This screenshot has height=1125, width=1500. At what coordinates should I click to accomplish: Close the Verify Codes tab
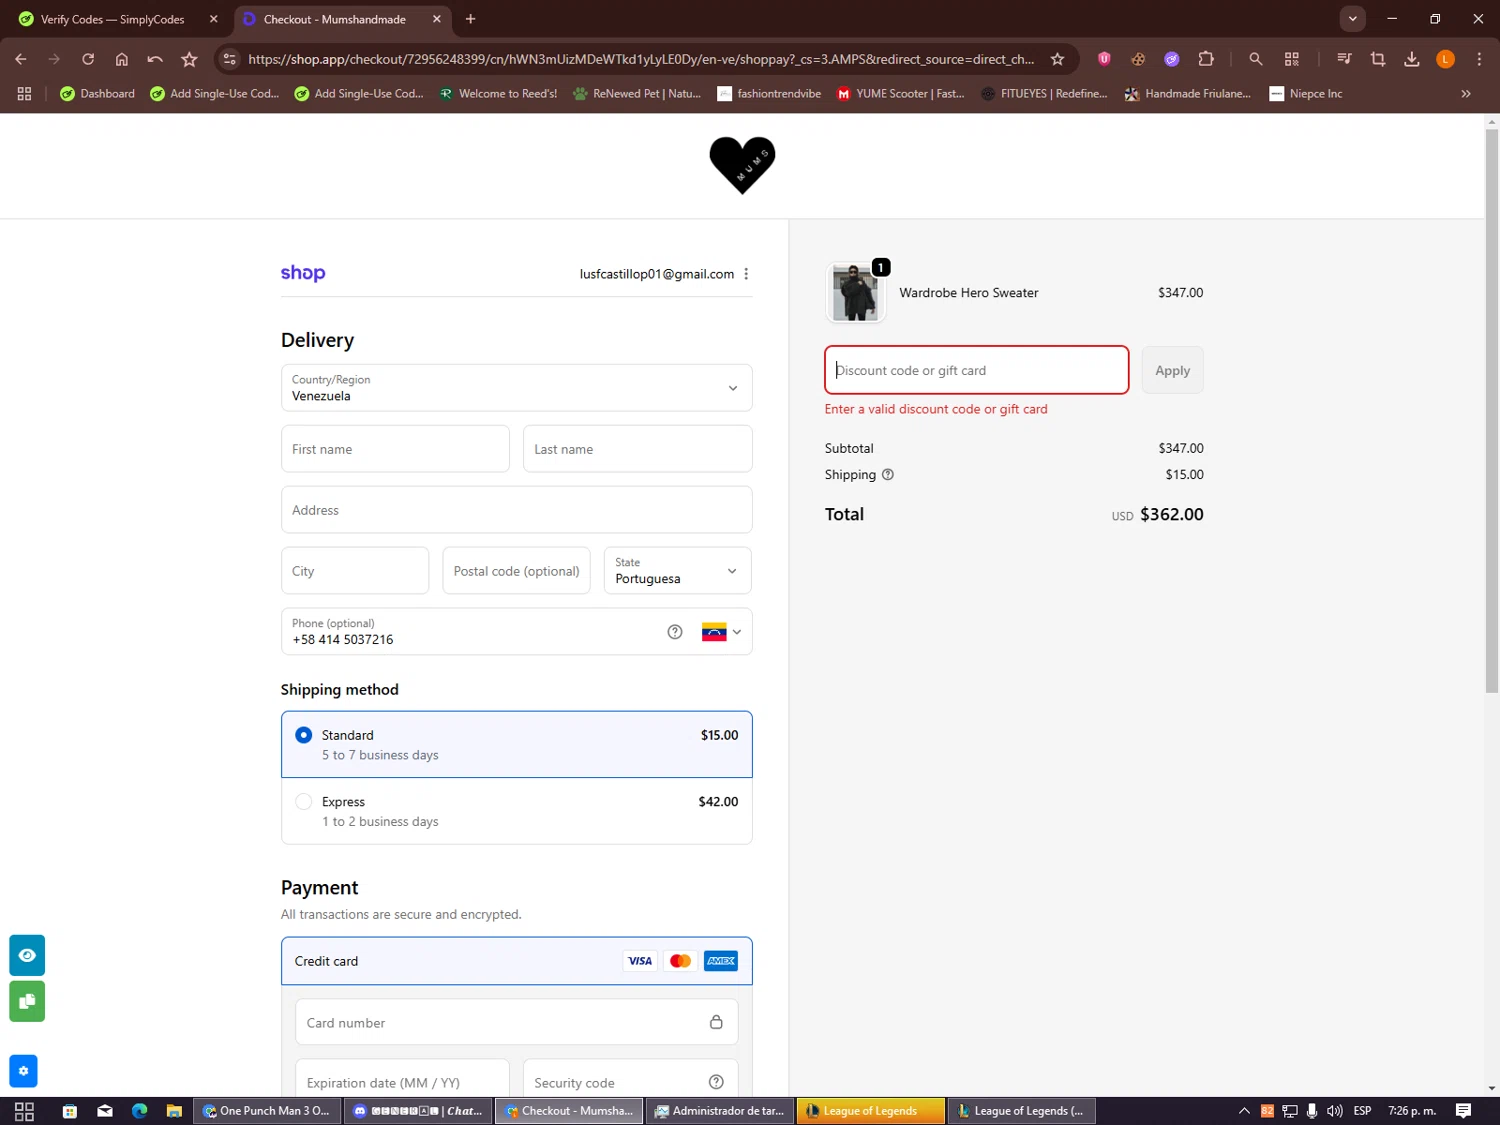coord(213,19)
